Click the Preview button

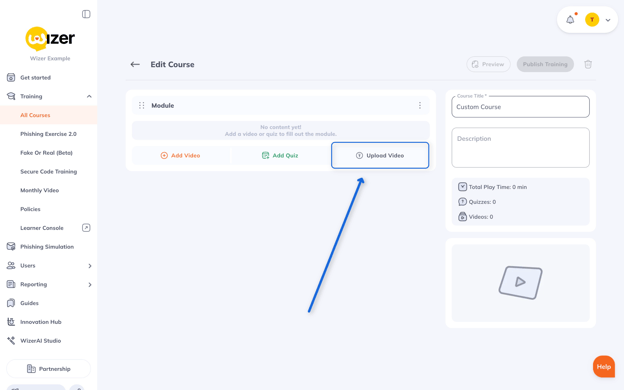coord(488,64)
